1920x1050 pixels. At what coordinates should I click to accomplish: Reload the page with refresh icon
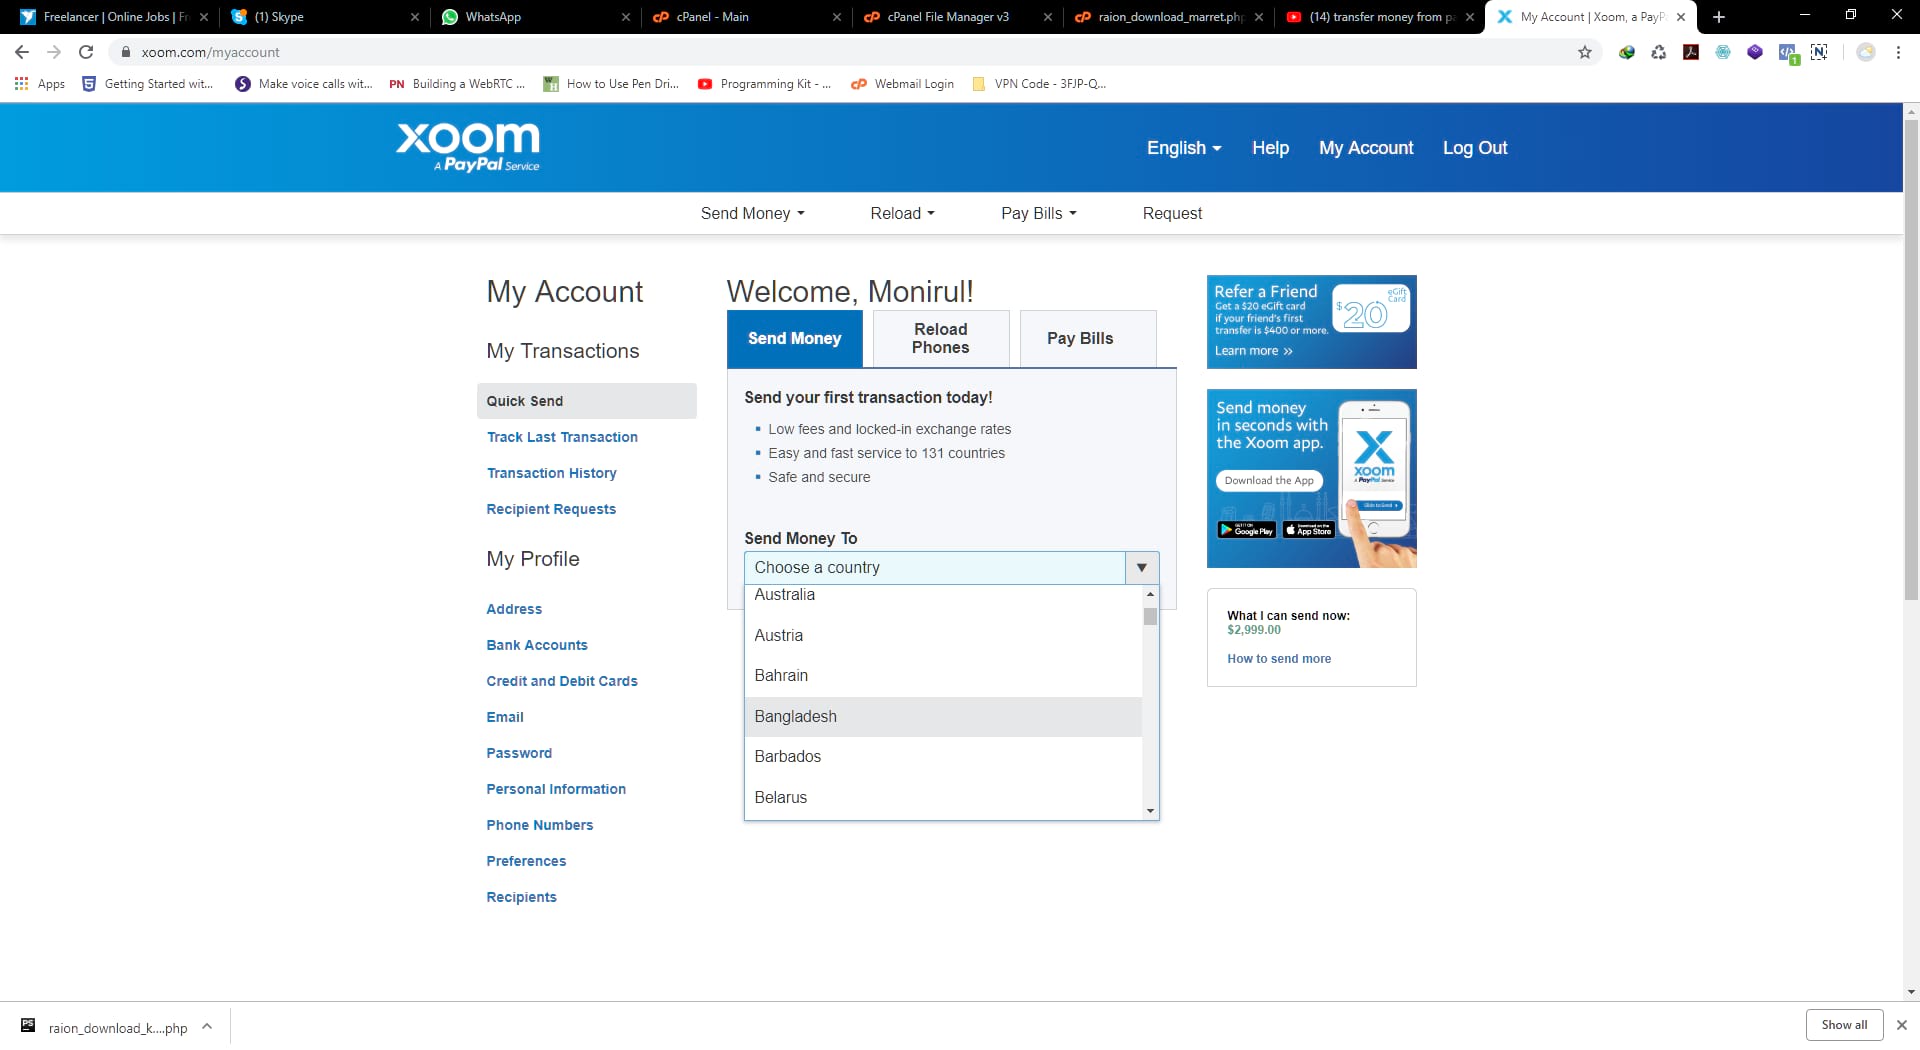86,52
